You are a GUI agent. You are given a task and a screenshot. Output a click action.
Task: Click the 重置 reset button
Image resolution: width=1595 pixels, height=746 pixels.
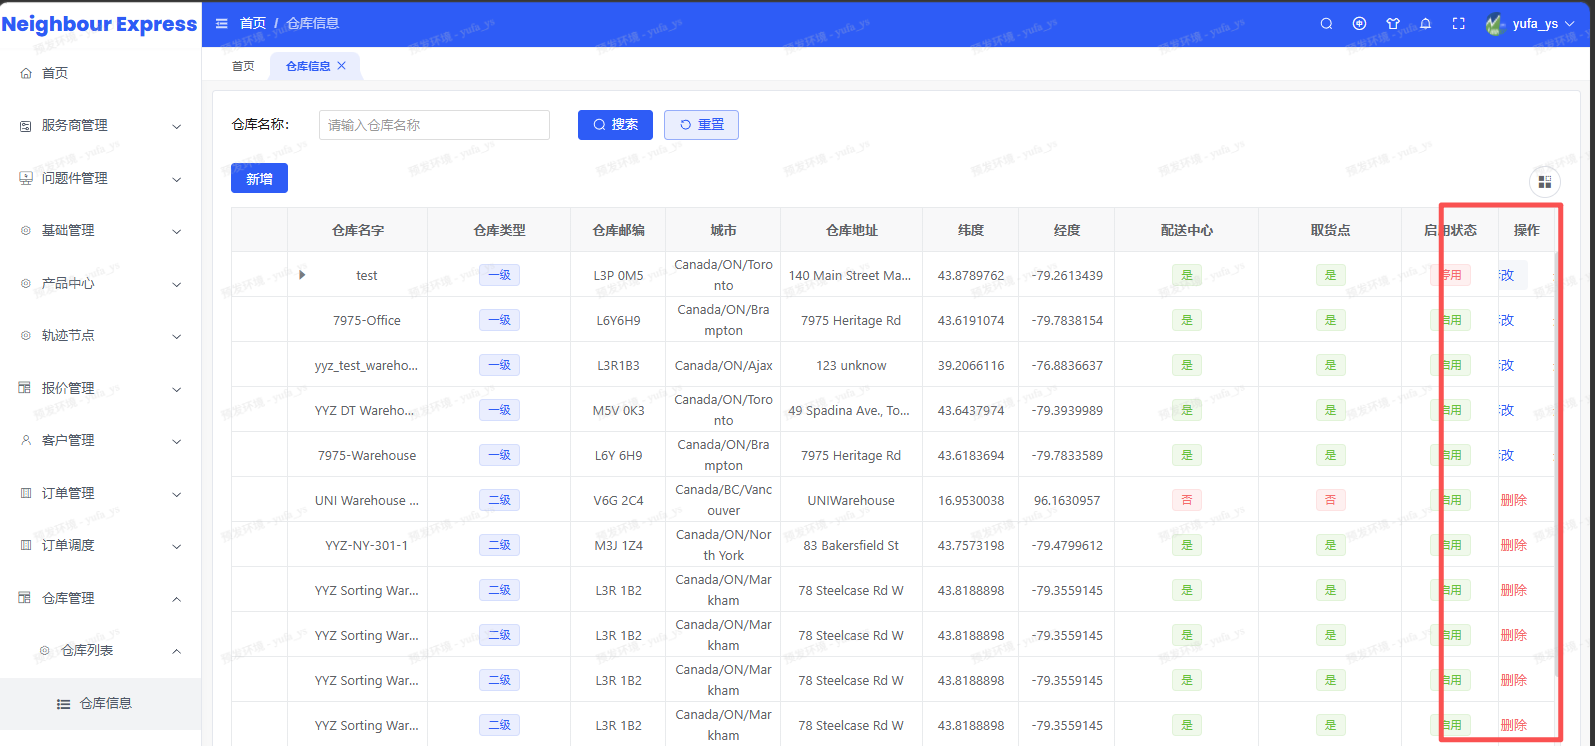point(701,125)
